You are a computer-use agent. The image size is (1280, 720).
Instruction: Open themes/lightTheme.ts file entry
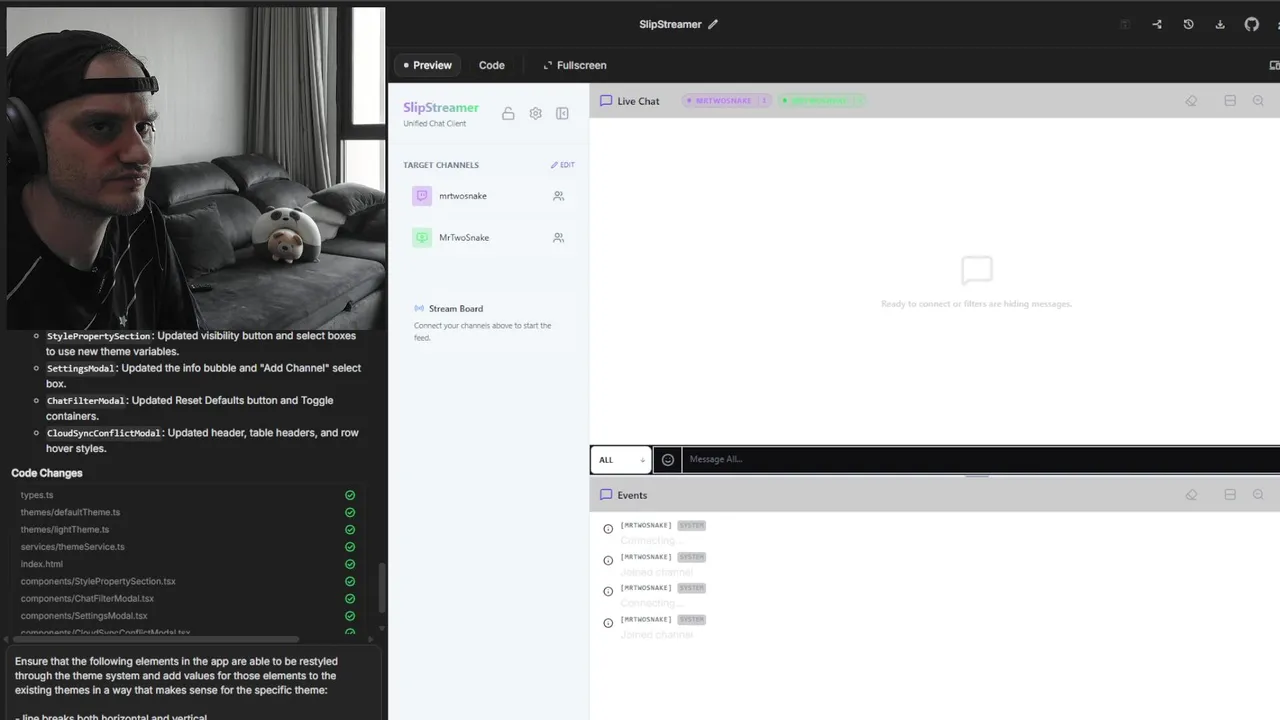coord(65,530)
